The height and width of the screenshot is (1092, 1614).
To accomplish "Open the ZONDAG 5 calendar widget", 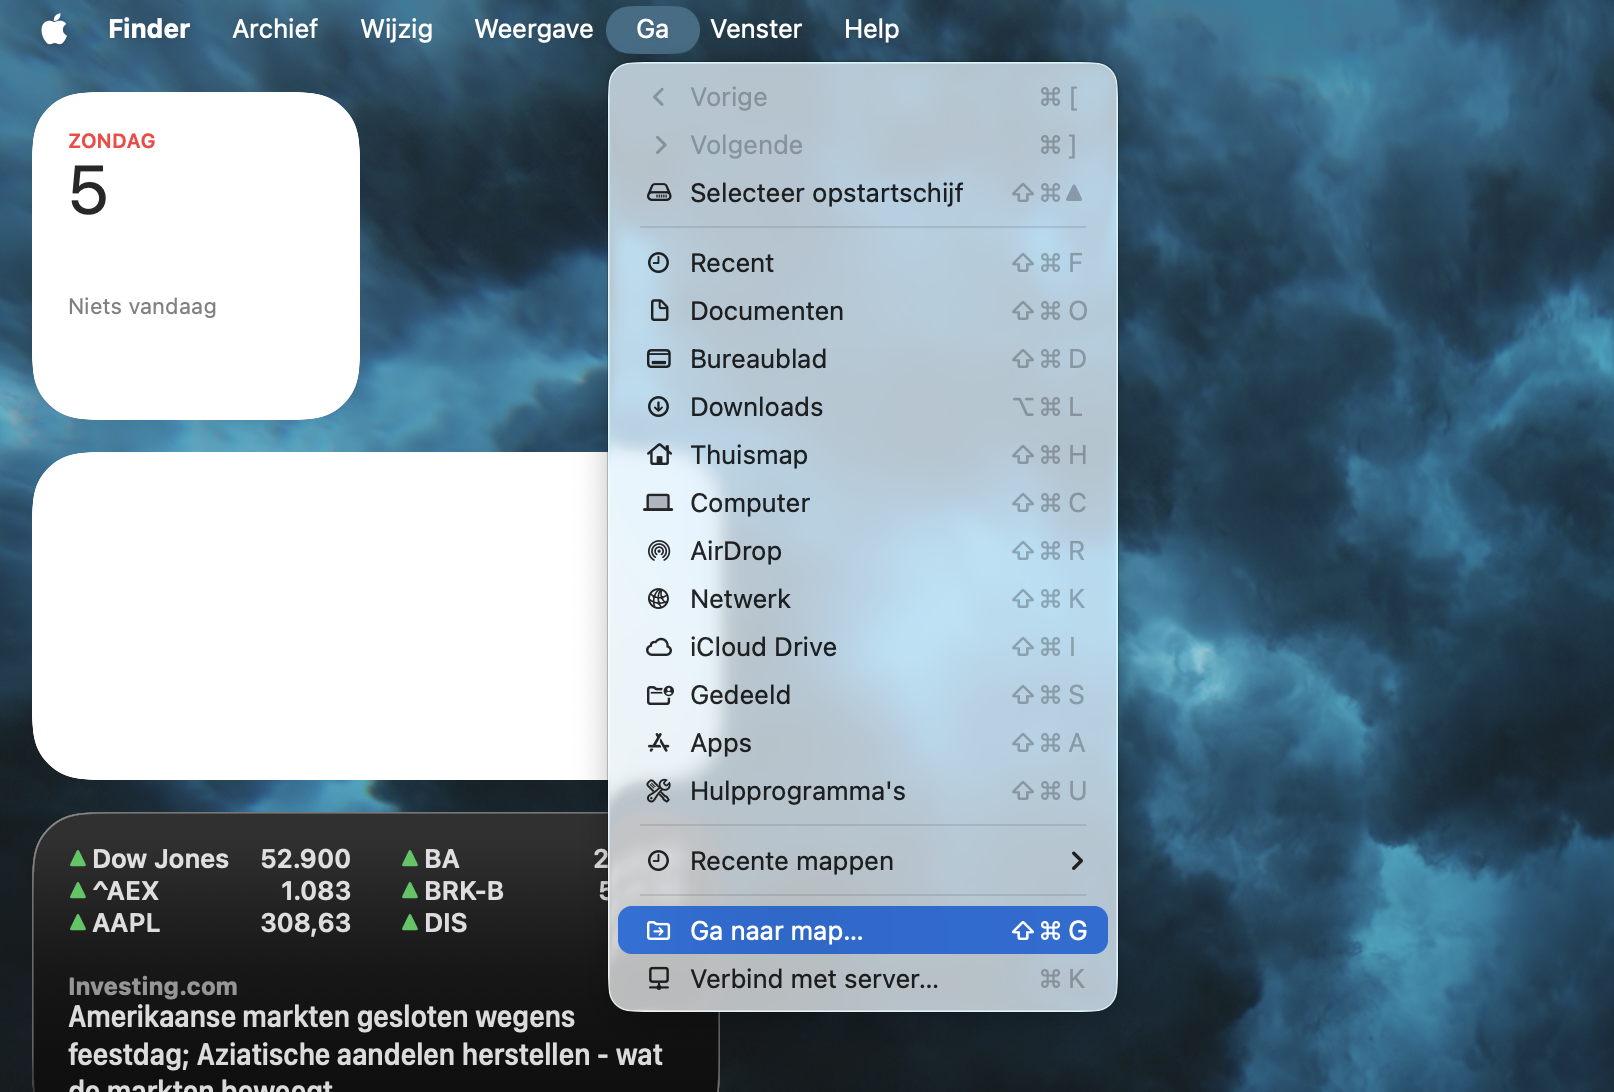I will click(x=196, y=256).
